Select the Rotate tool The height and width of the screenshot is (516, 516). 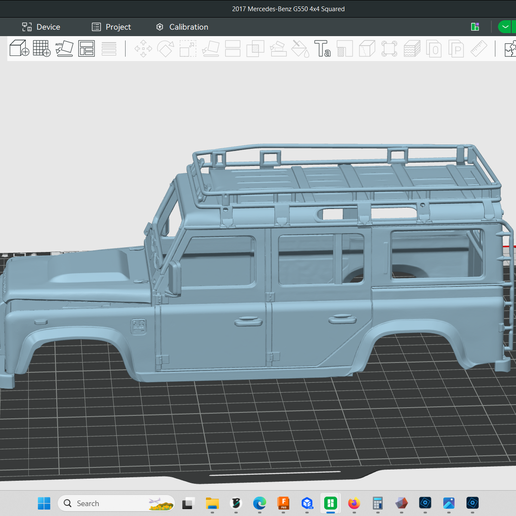[166, 49]
